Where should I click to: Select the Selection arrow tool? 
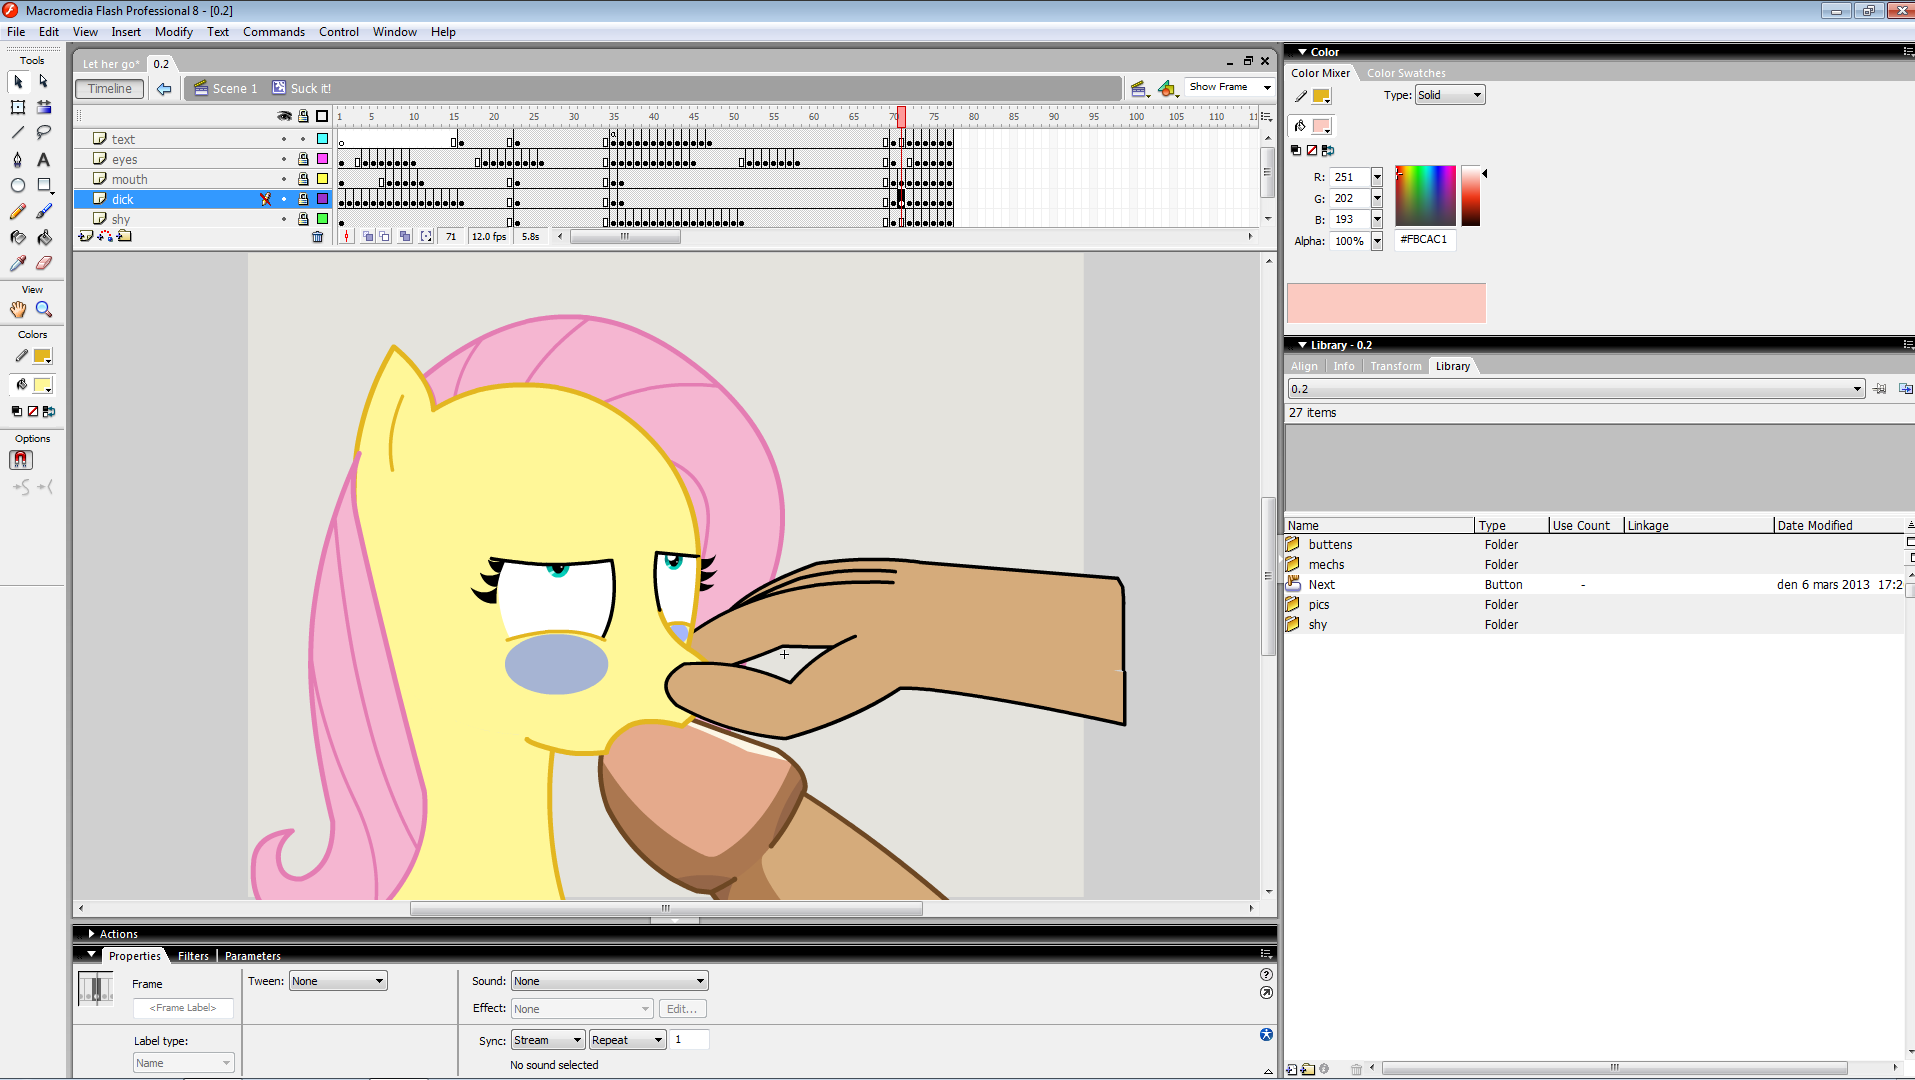(18, 81)
